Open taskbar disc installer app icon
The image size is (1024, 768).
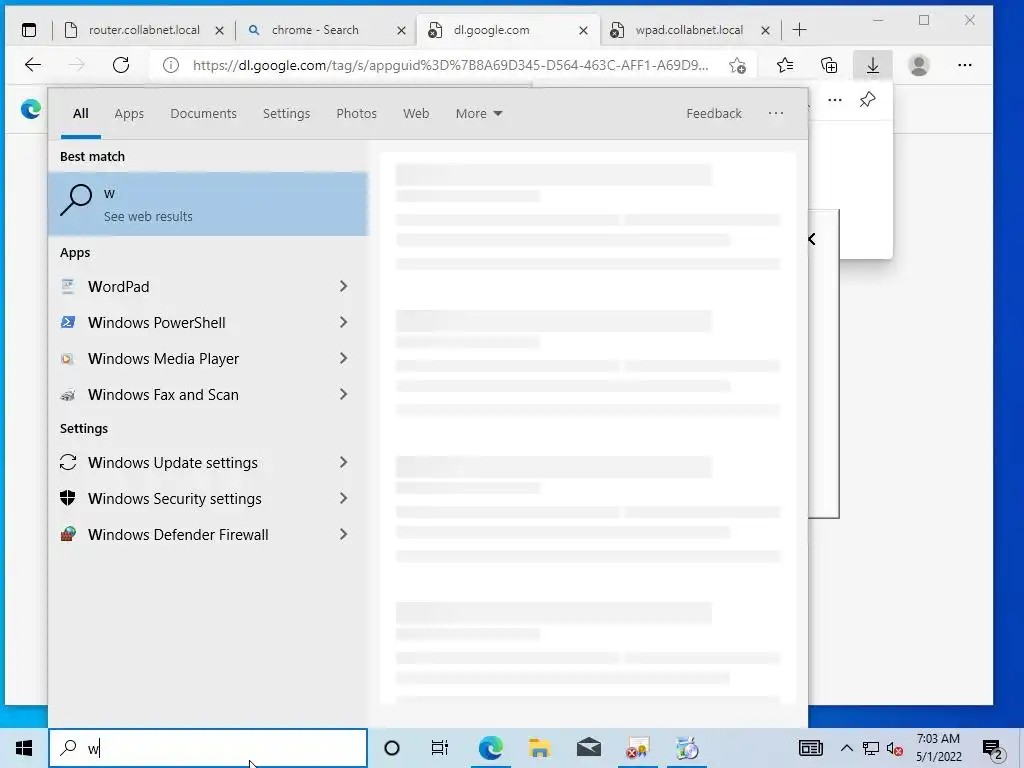click(686, 748)
